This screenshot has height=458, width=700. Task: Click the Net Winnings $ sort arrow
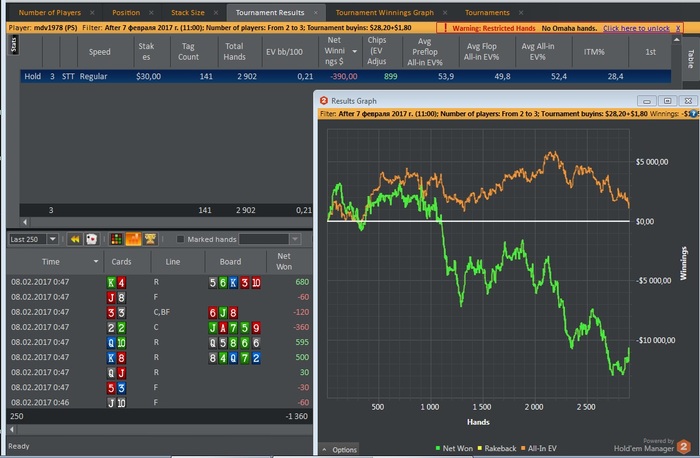click(x=354, y=51)
